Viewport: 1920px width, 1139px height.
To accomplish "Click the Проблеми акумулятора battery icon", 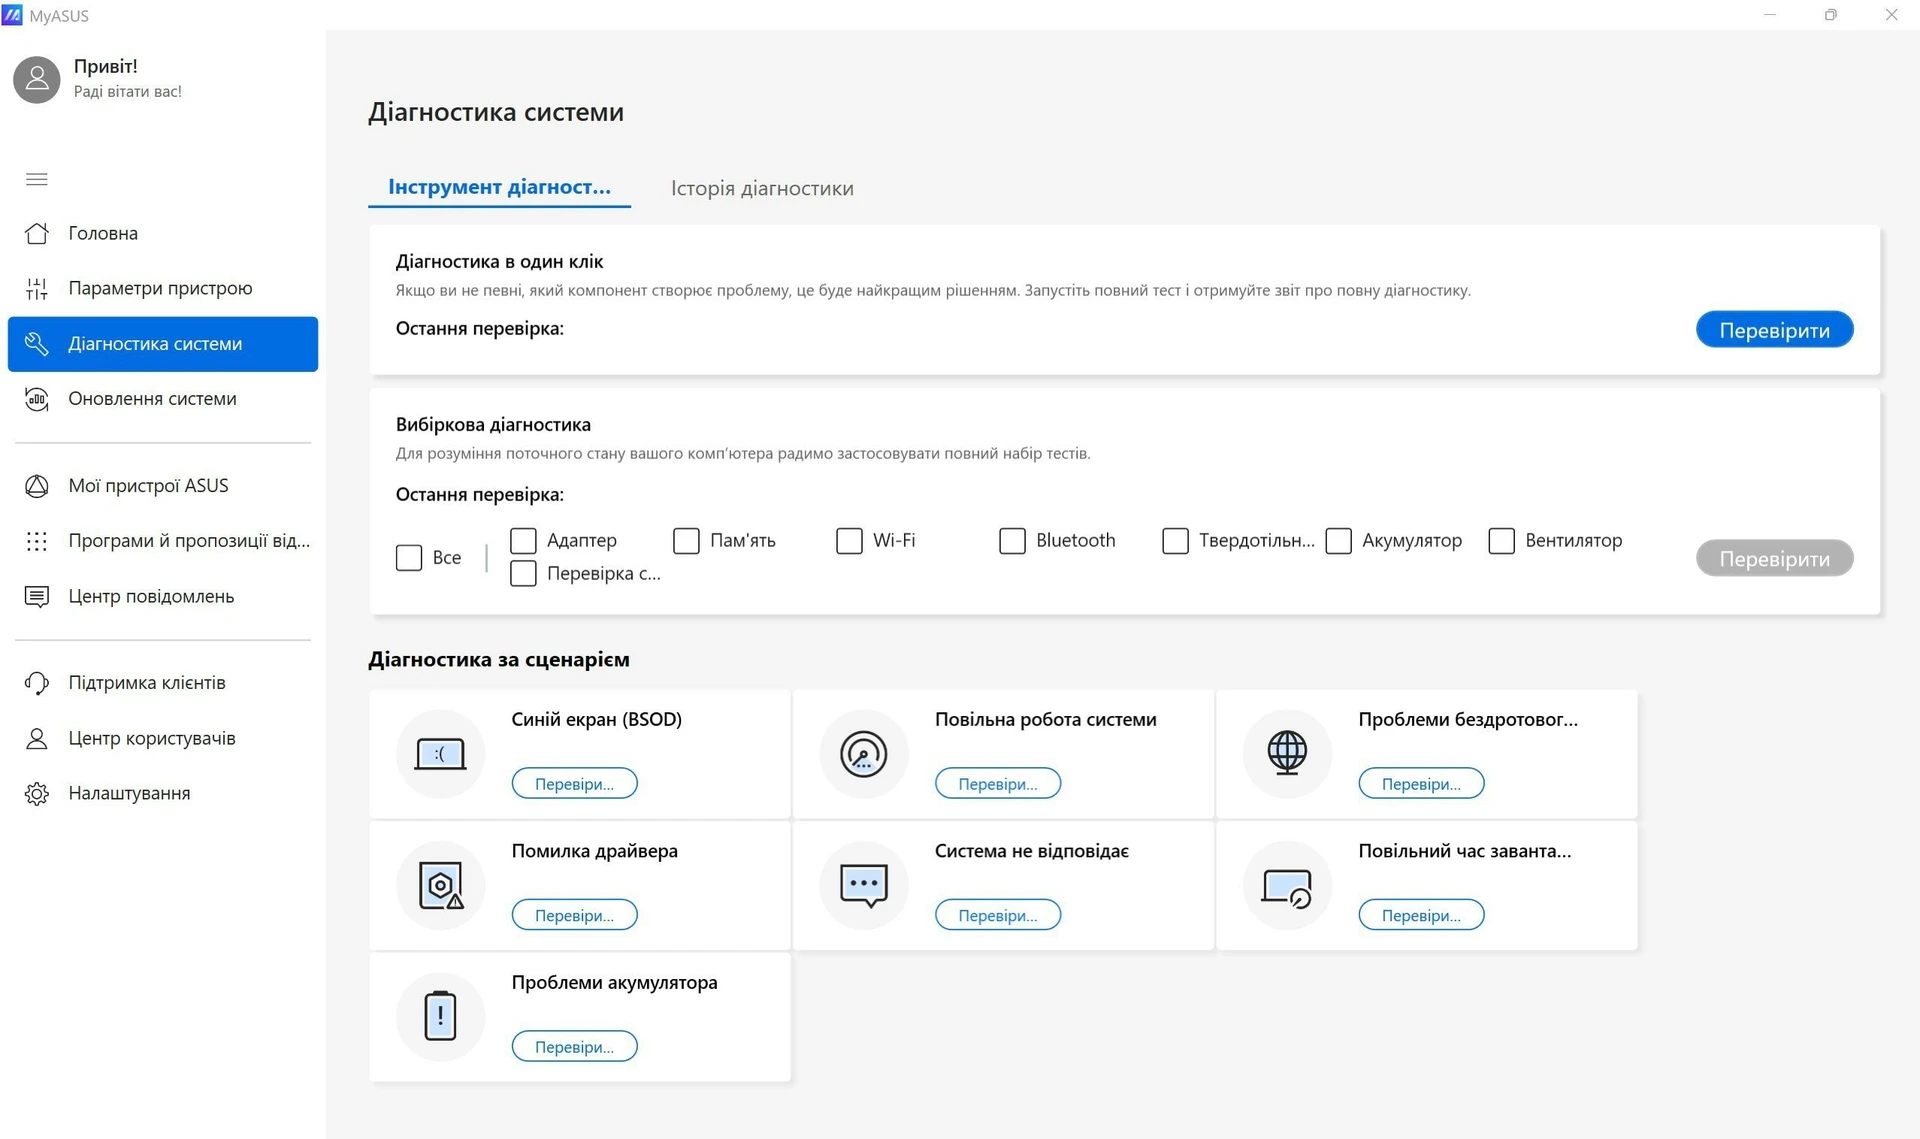I will click(x=440, y=1016).
